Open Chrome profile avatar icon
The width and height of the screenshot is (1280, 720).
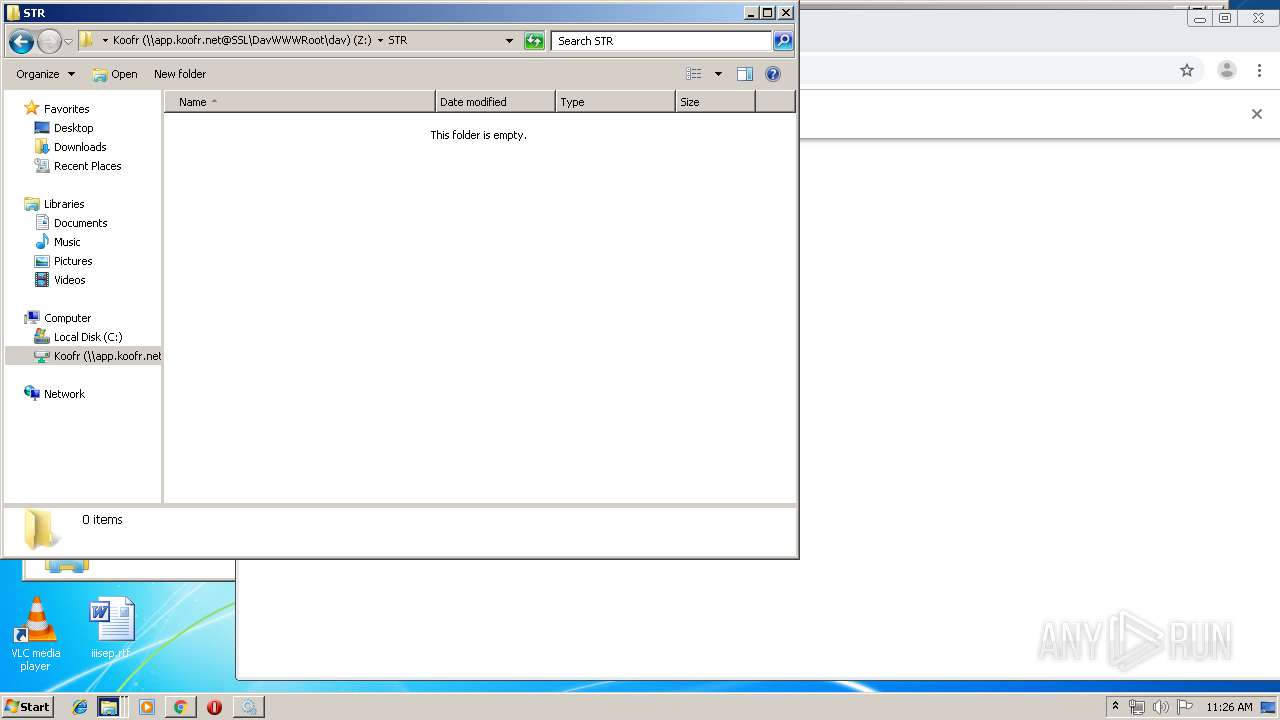coord(1227,70)
